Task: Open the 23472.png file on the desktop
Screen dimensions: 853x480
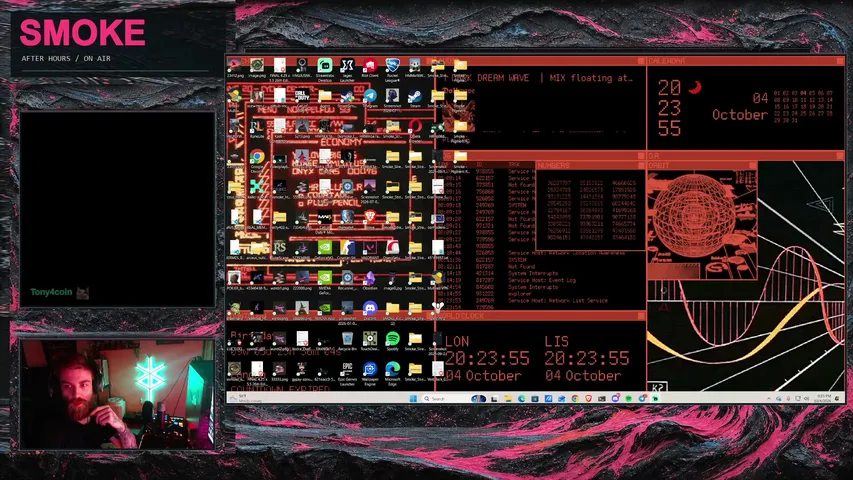Action: [234, 67]
